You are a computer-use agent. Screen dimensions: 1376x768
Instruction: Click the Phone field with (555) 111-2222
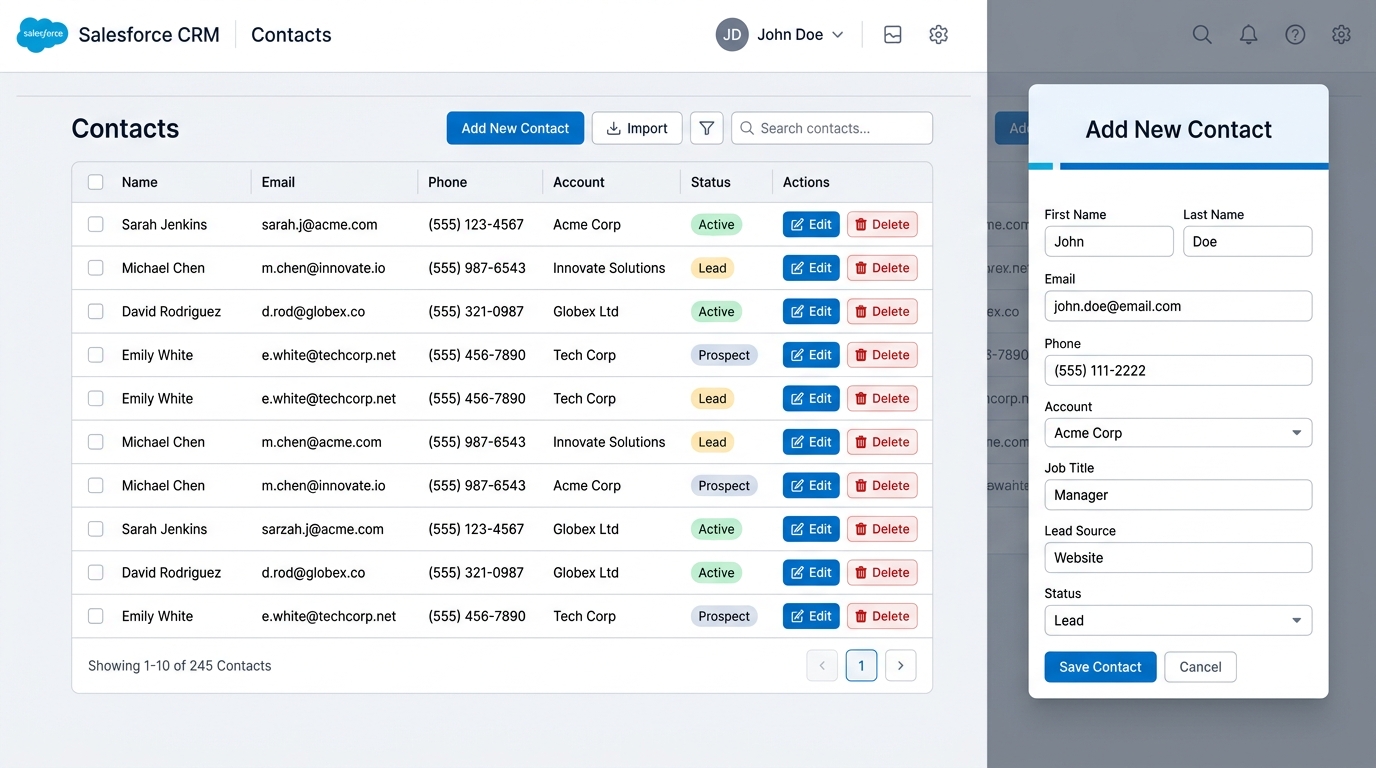click(1178, 370)
